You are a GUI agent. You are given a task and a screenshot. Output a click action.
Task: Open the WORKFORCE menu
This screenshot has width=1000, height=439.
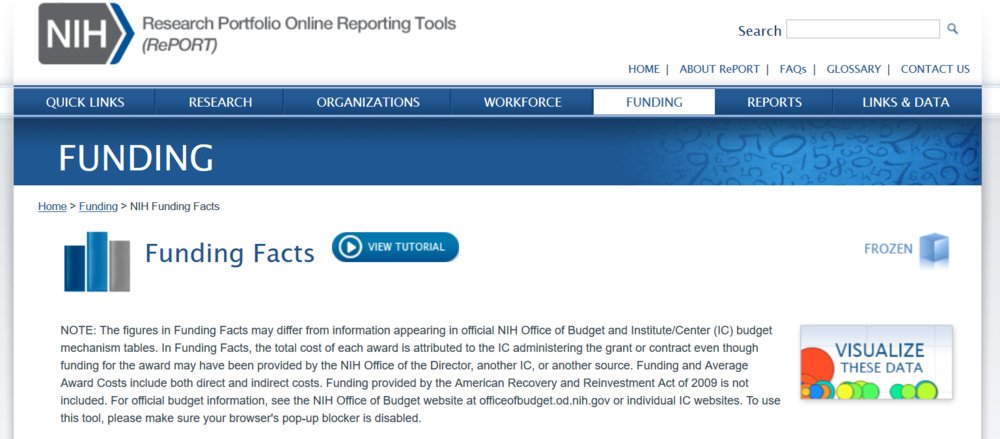[x=522, y=102]
